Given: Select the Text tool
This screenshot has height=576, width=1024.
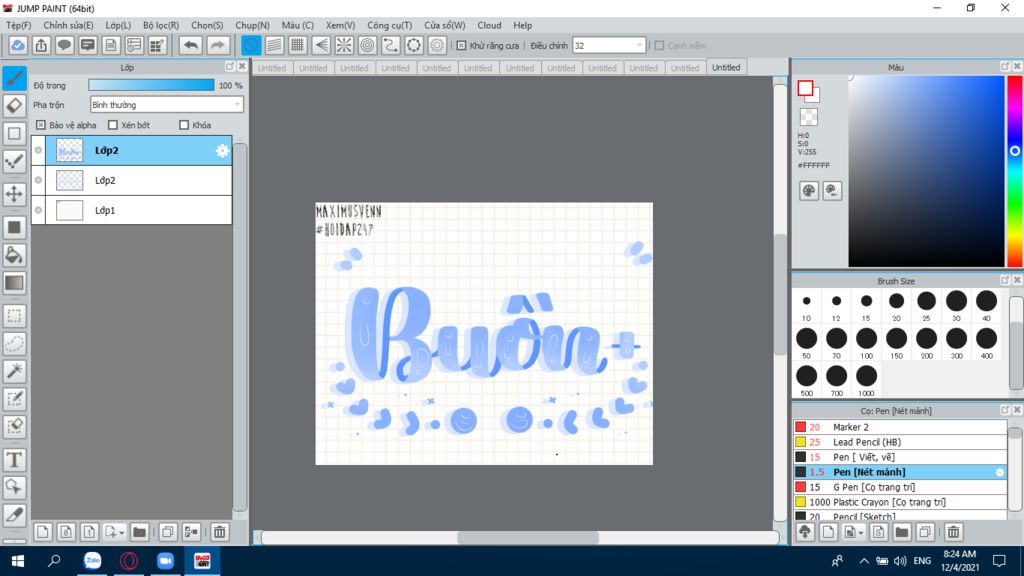Looking at the screenshot, I should pos(14,460).
